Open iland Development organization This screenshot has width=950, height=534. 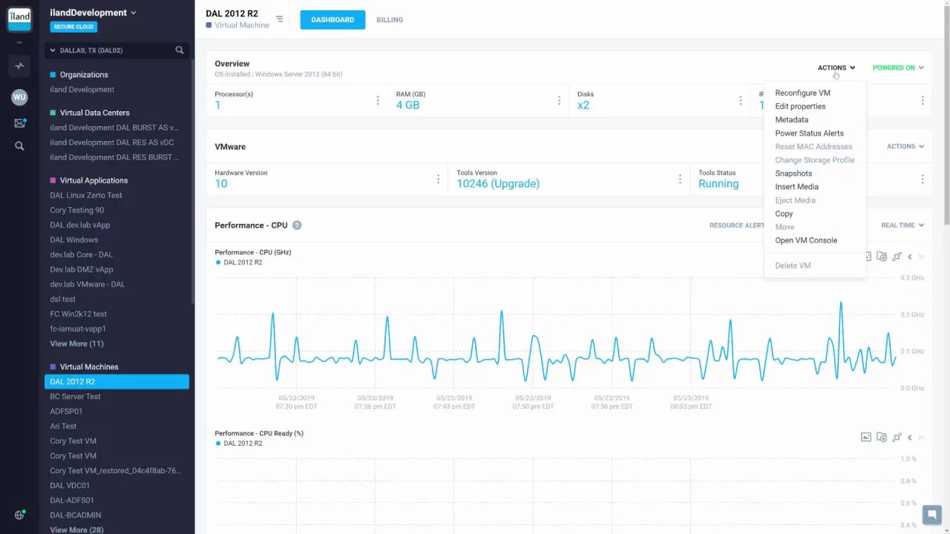pos(82,90)
